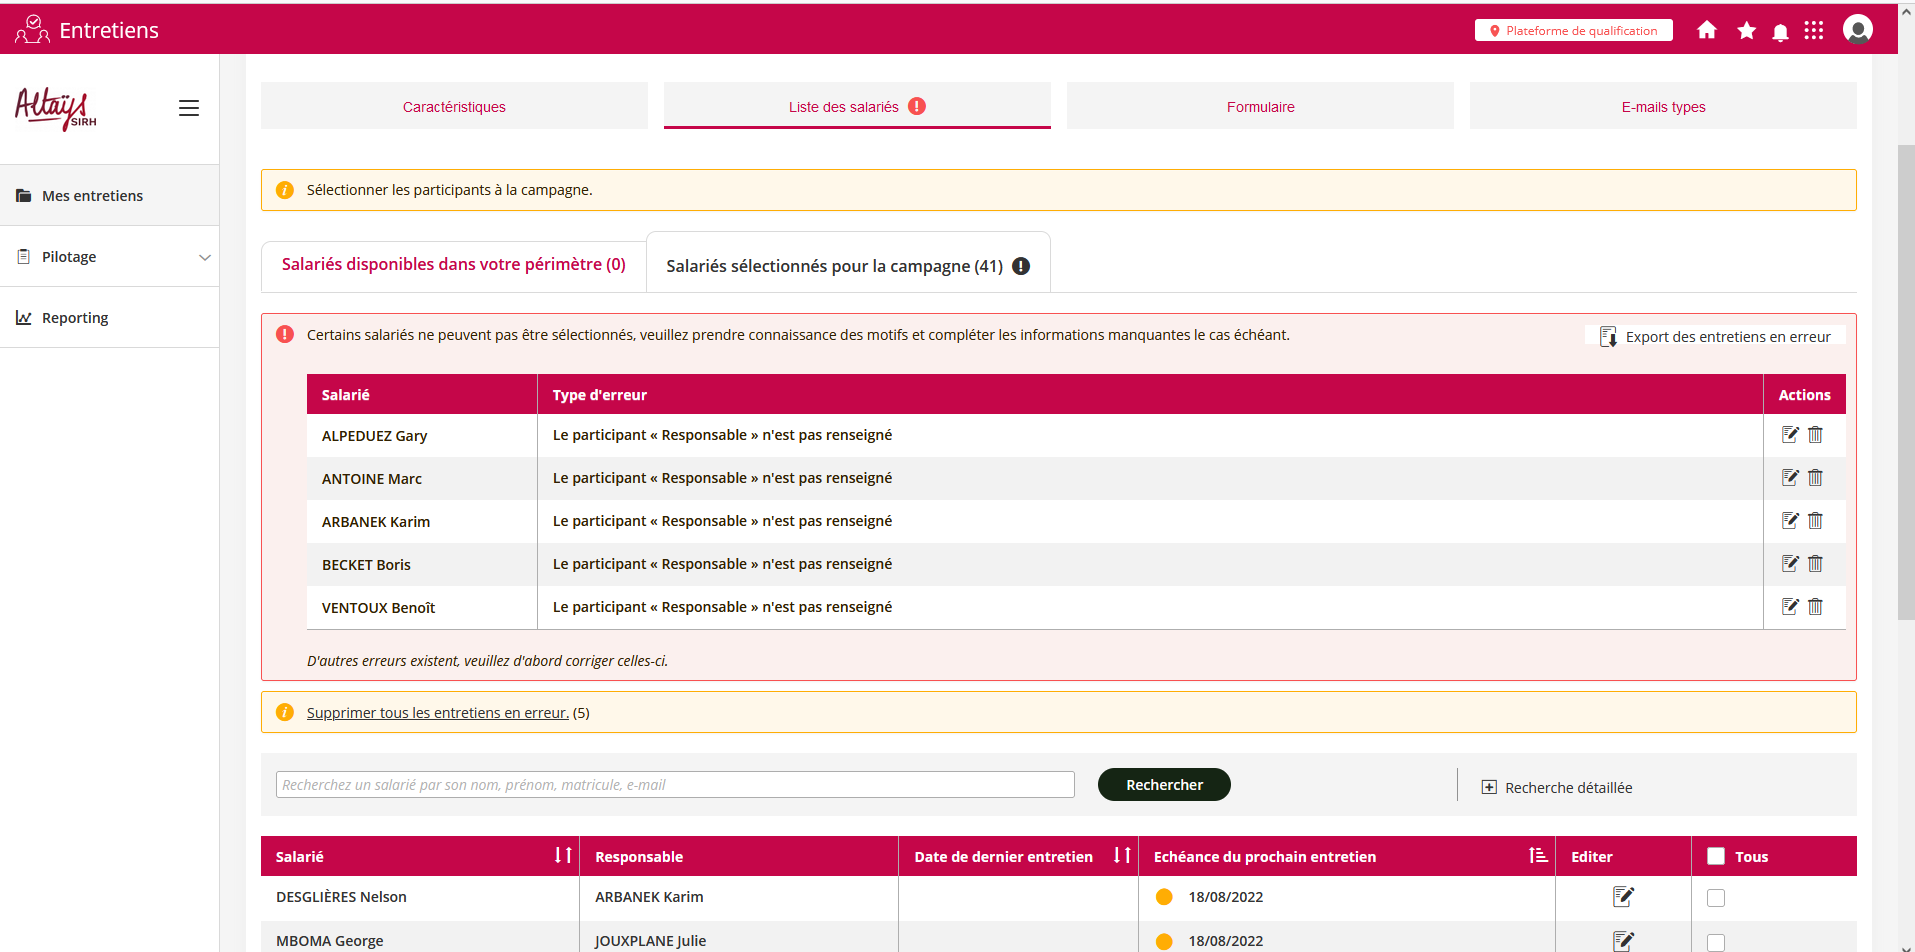1915x952 pixels.
Task: Open favorites star icon
Action: pos(1746,31)
